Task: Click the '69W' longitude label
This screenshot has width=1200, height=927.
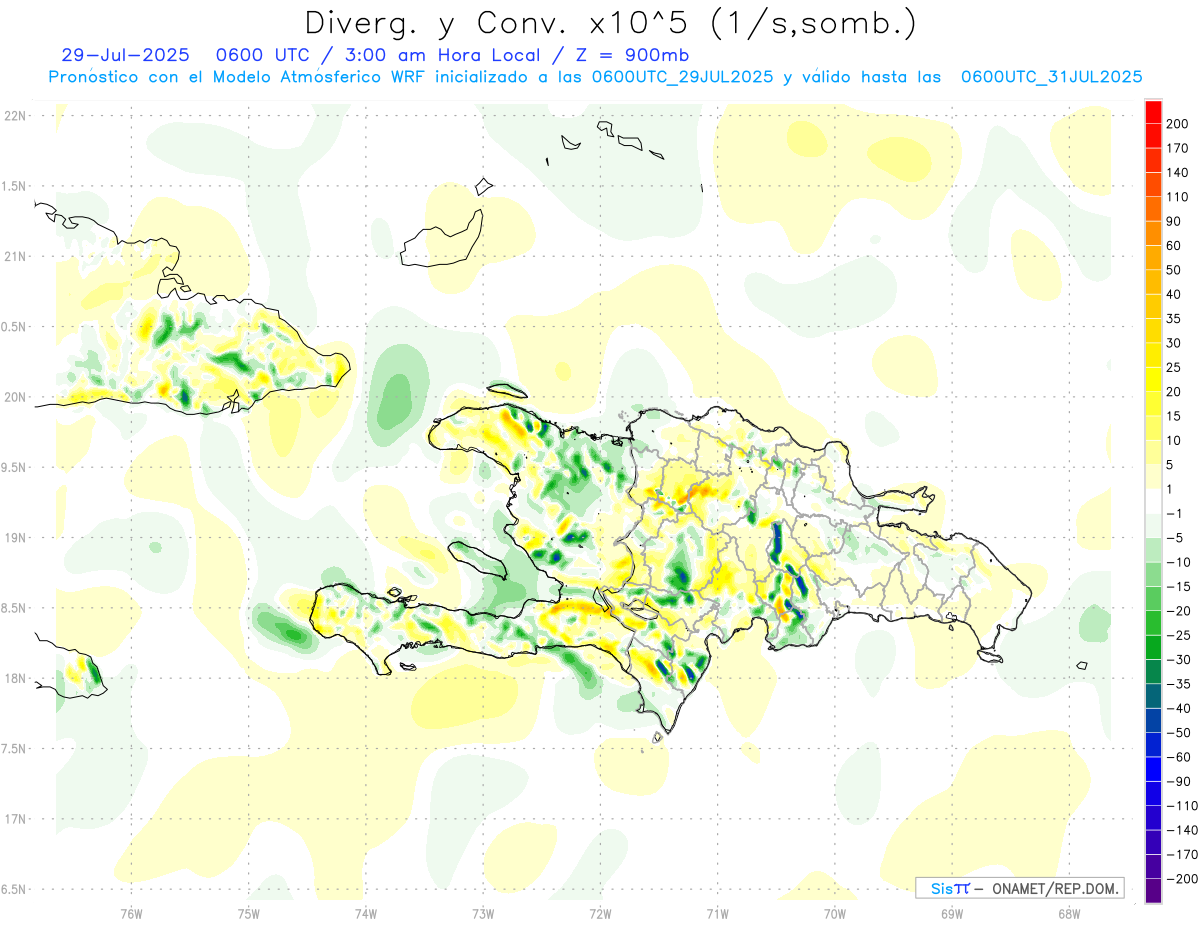Action: pyautogui.click(x=952, y=912)
